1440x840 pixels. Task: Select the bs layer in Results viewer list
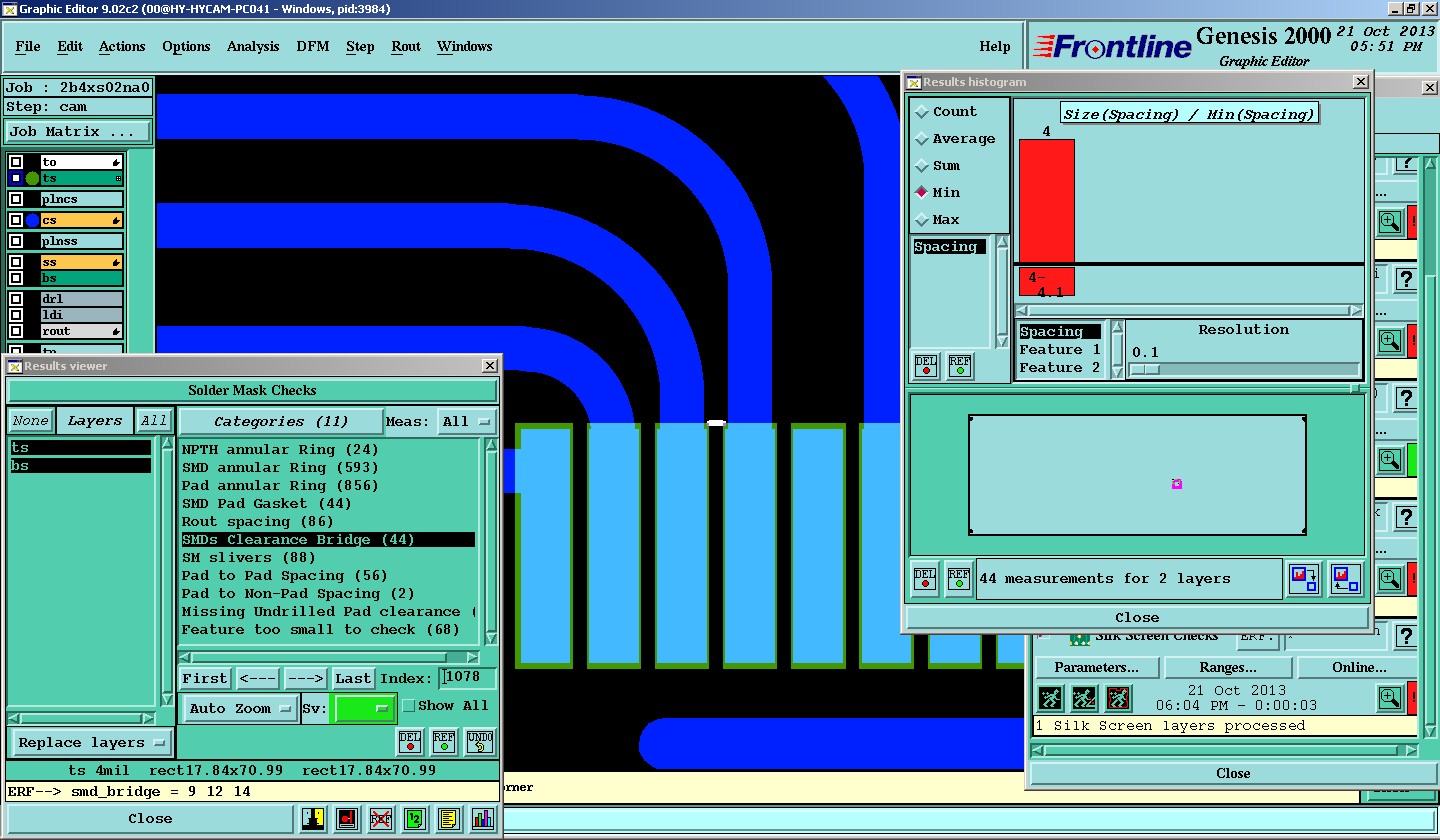pos(81,466)
